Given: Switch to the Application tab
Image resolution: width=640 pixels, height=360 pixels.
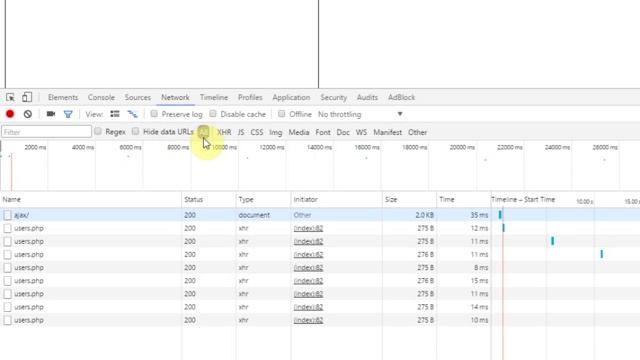Looking at the screenshot, I should [291, 98].
